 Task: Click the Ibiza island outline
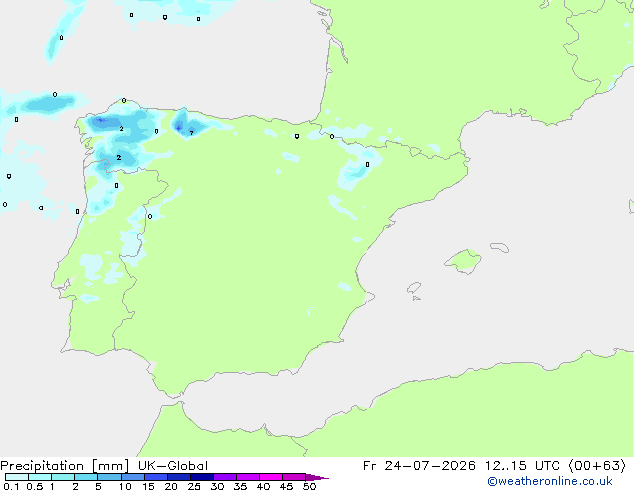(414, 288)
